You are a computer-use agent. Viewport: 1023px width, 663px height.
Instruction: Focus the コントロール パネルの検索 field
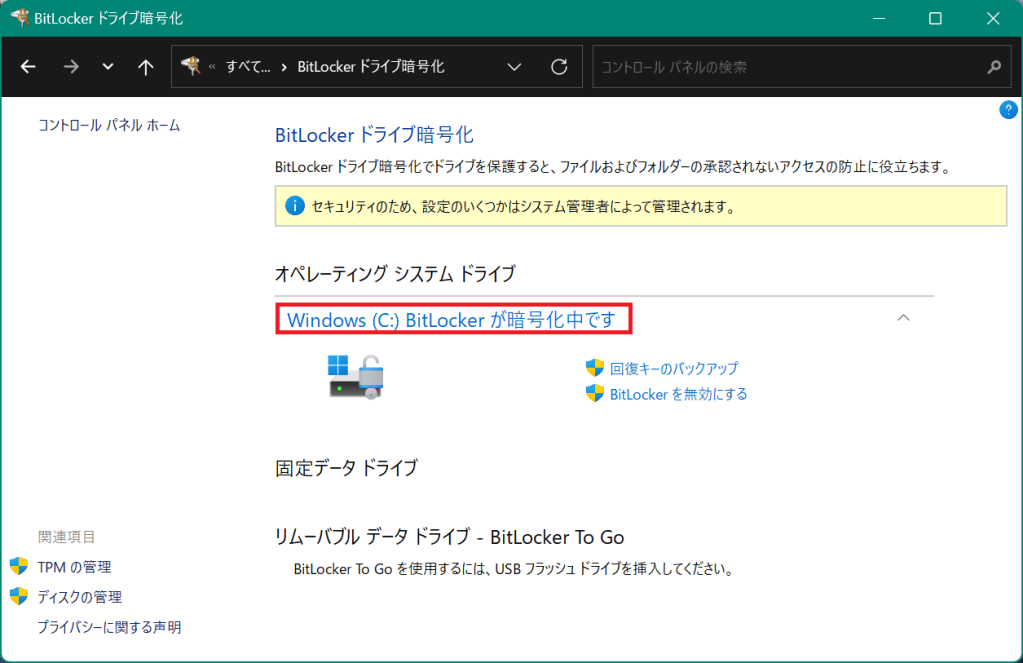click(x=785, y=67)
